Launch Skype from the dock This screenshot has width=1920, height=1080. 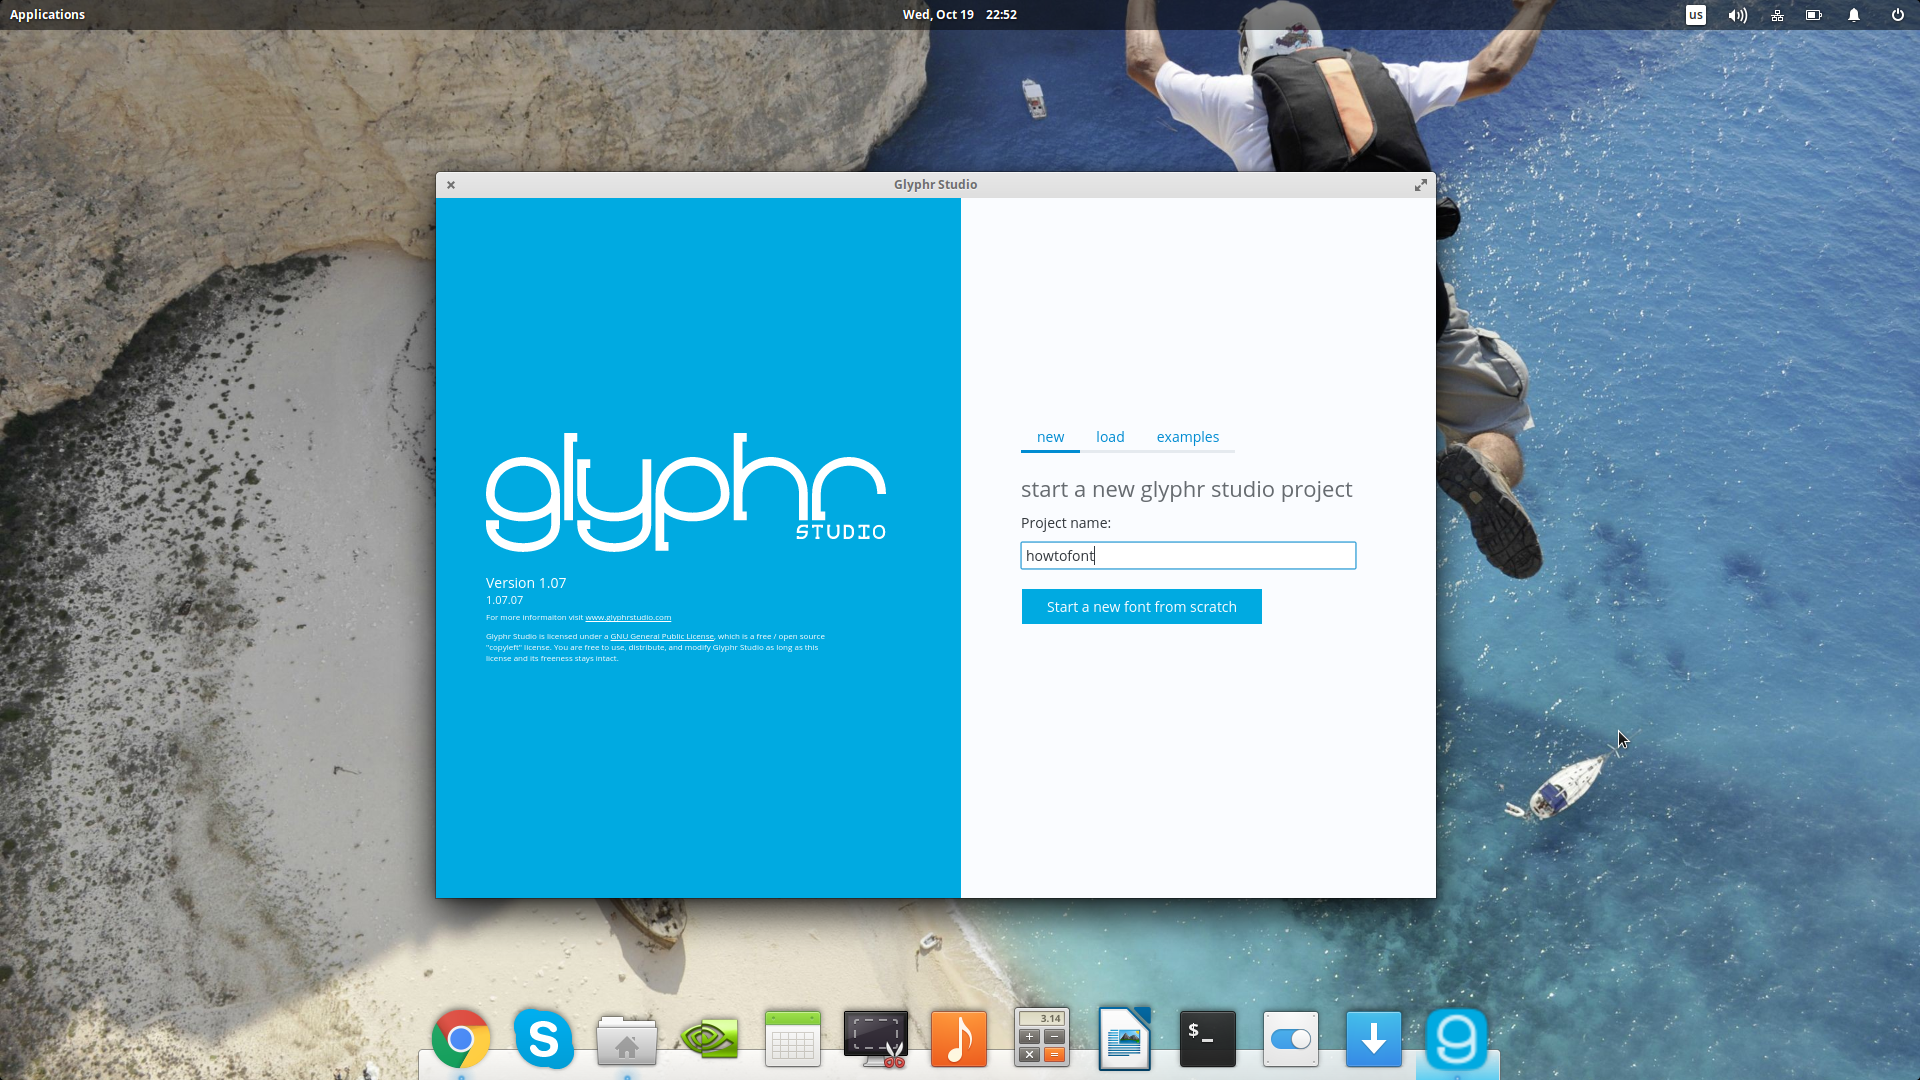(544, 1039)
